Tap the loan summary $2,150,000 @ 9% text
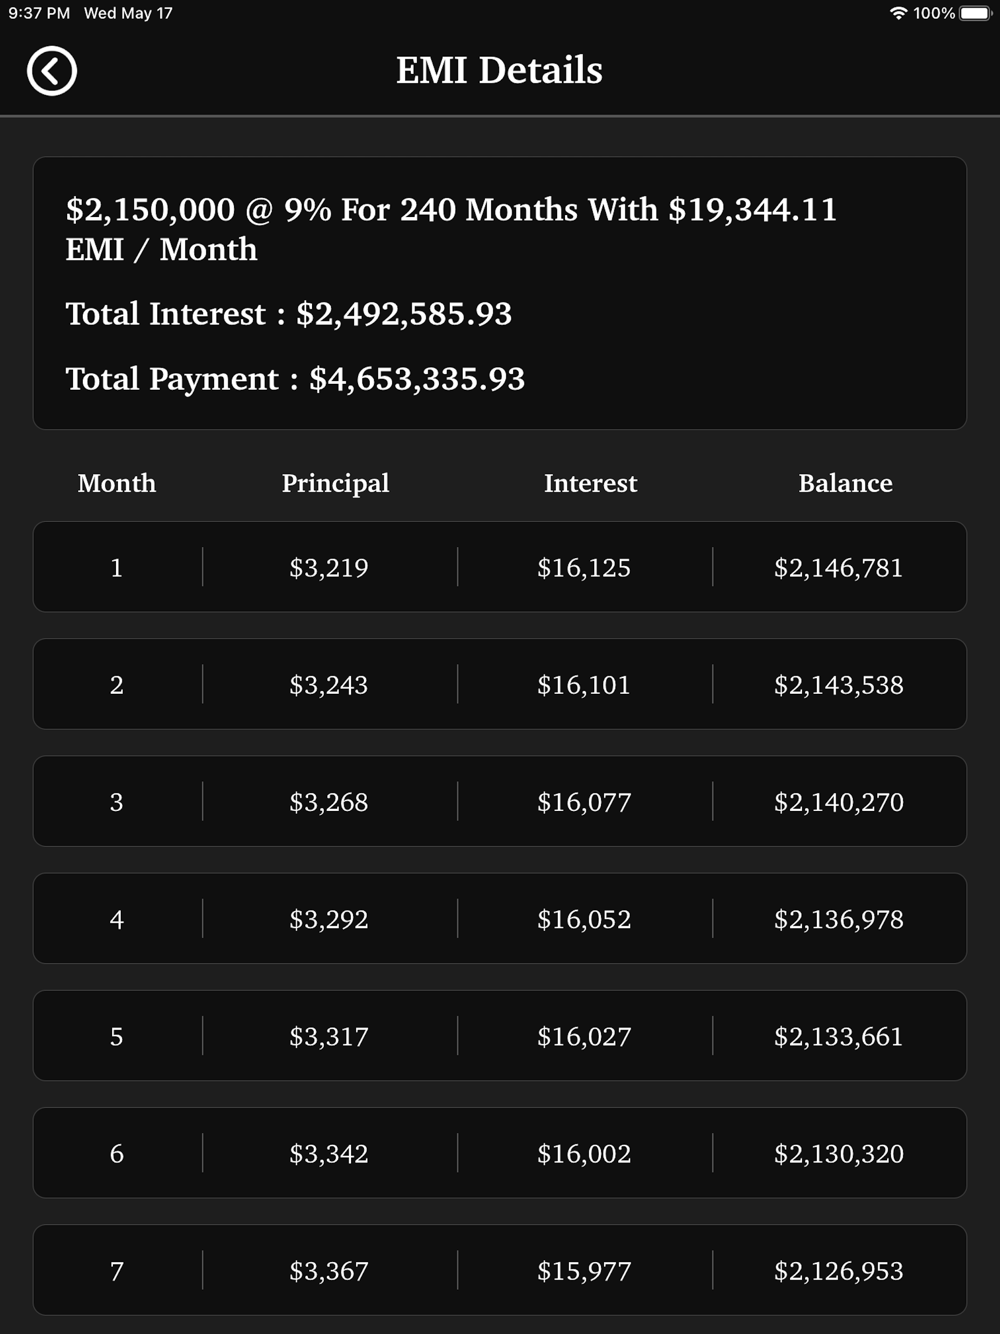The image size is (1000, 1334). point(451,229)
